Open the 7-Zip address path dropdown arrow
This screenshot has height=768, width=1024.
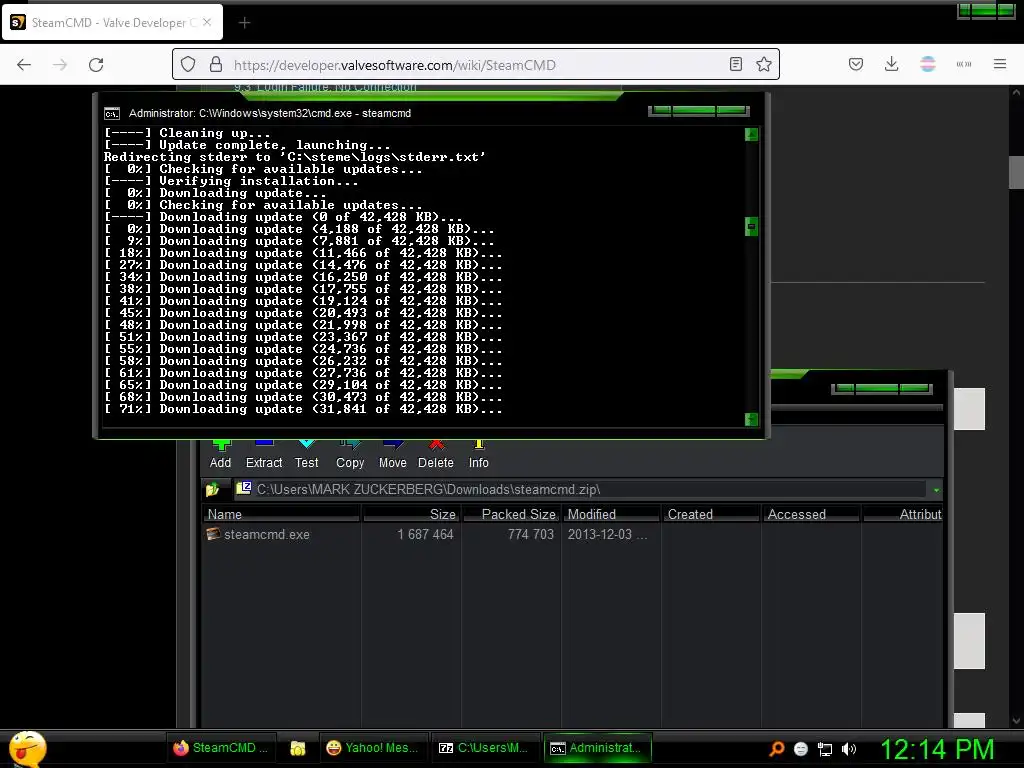pyautogui.click(x=936, y=490)
